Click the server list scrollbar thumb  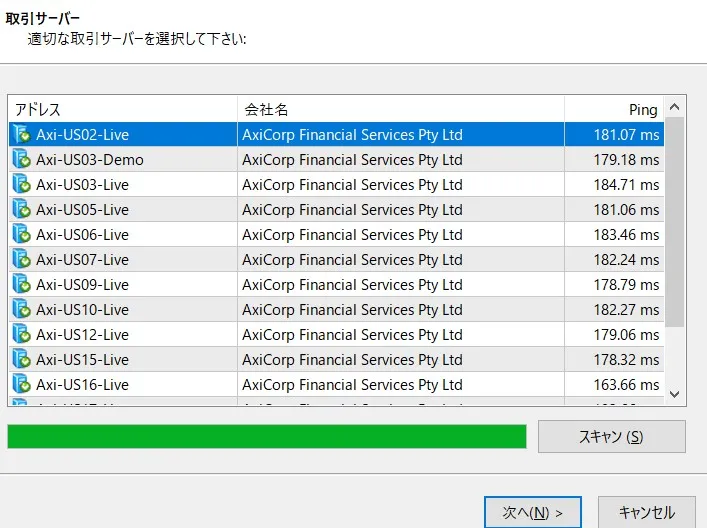[x=675, y=222]
